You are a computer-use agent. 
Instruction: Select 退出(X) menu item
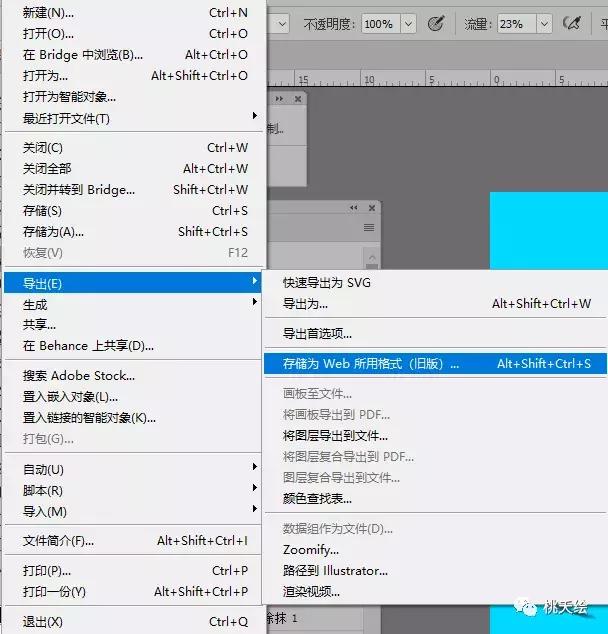(135, 621)
